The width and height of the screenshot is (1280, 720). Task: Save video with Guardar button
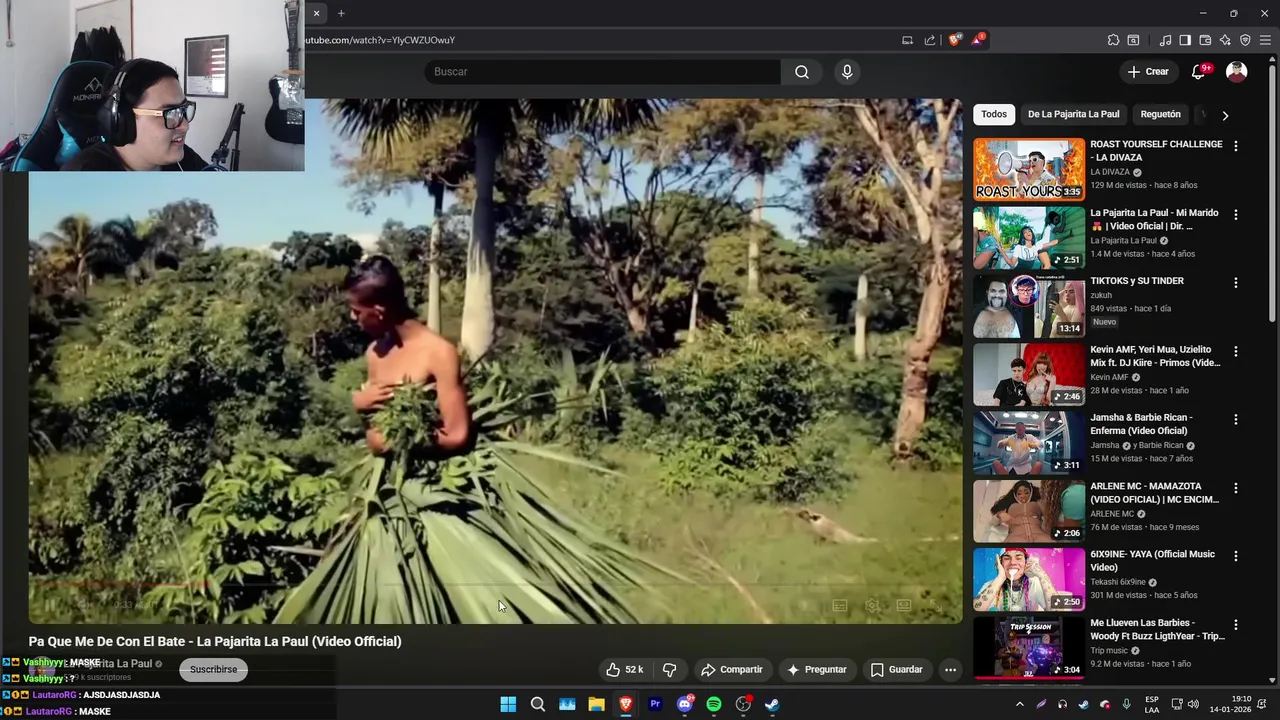click(896, 670)
